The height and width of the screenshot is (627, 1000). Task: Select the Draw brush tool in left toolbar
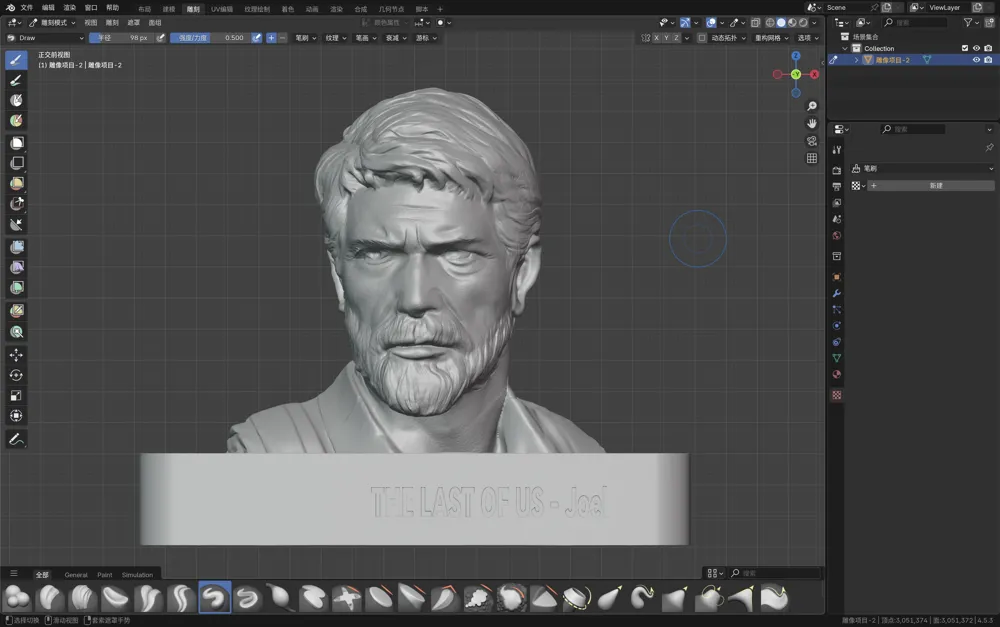[17, 60]
